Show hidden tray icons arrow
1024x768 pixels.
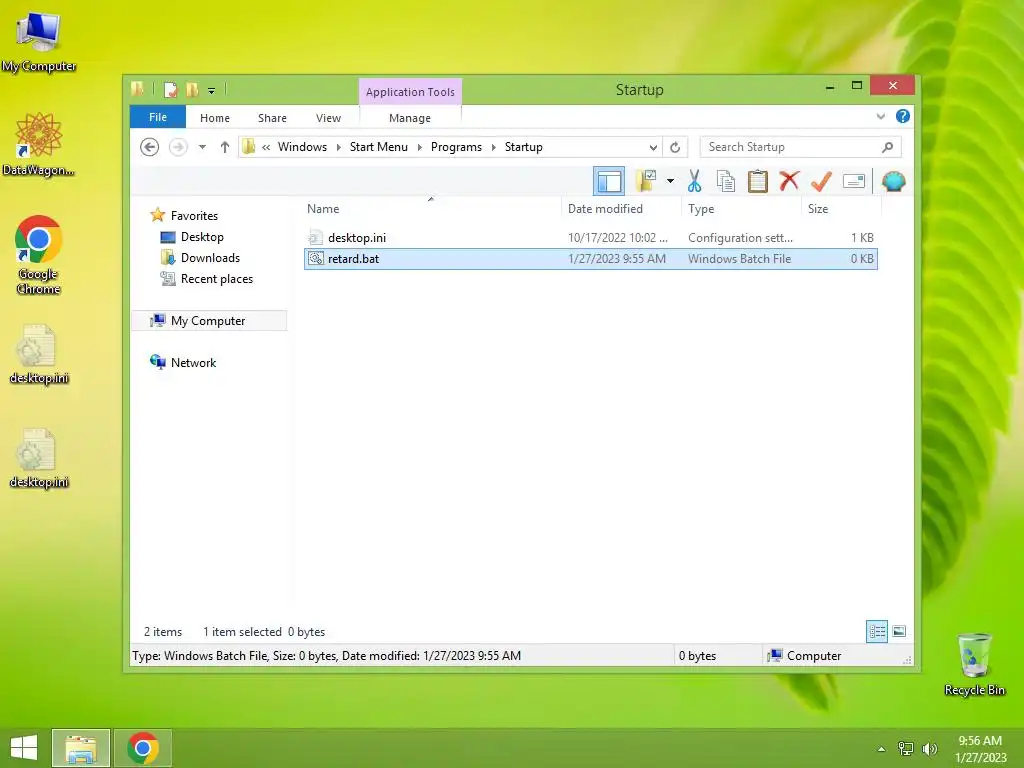click(881, 748)
